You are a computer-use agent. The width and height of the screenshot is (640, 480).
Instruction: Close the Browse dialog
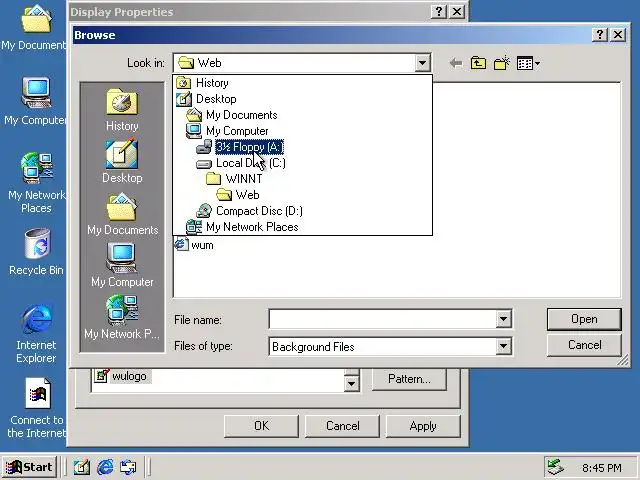coord(618,35)
